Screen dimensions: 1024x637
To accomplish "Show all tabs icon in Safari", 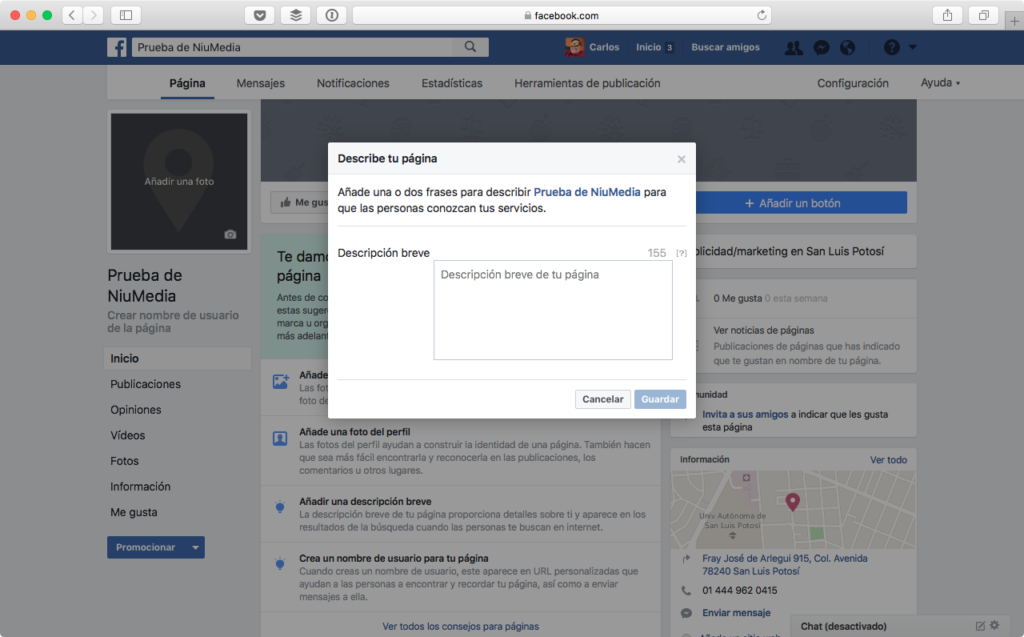I will [984, 15].
